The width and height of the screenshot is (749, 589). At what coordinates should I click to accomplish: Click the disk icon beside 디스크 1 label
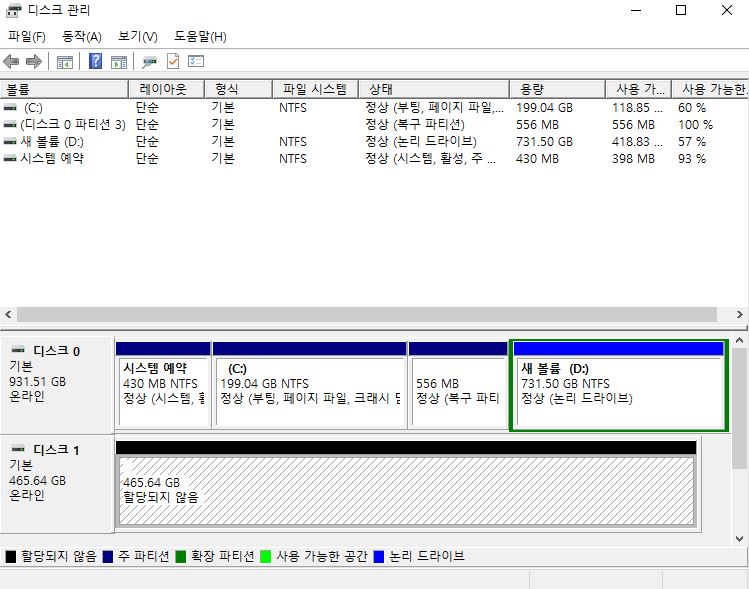[18, 449]
